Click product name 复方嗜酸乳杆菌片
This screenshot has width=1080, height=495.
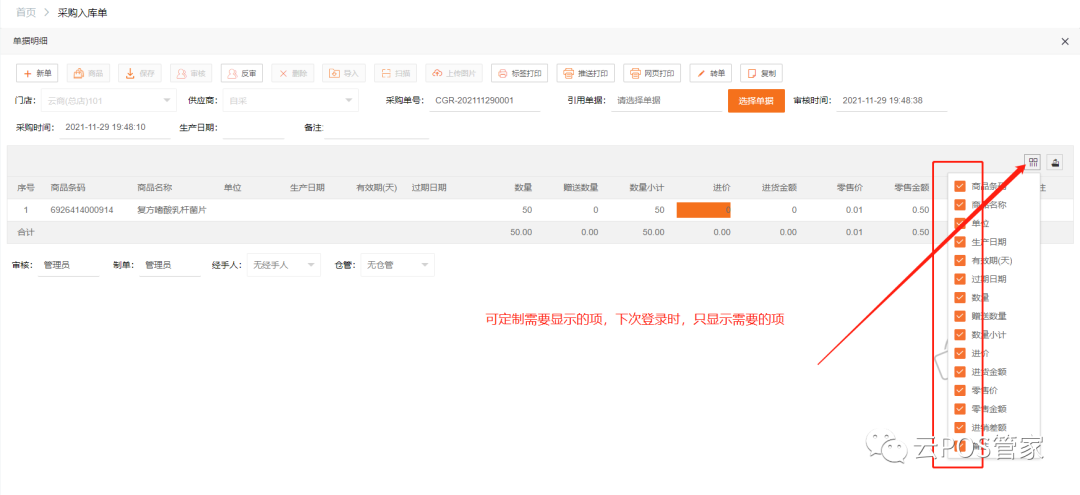[172, 210]
